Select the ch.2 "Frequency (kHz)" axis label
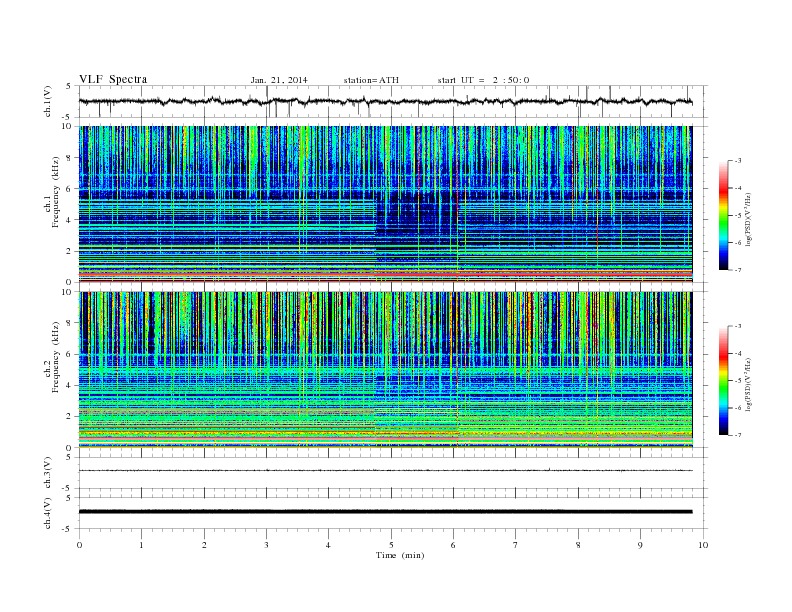 56,357
